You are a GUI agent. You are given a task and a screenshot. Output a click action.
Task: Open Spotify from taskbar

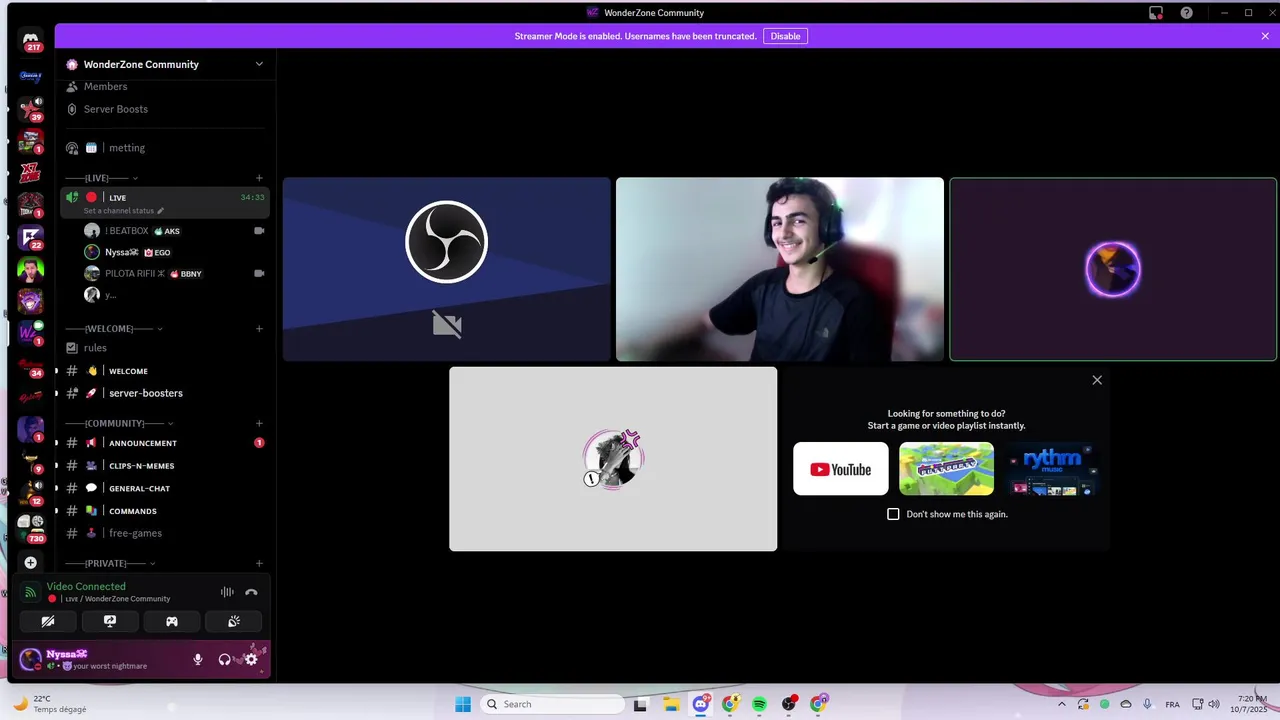759,704
